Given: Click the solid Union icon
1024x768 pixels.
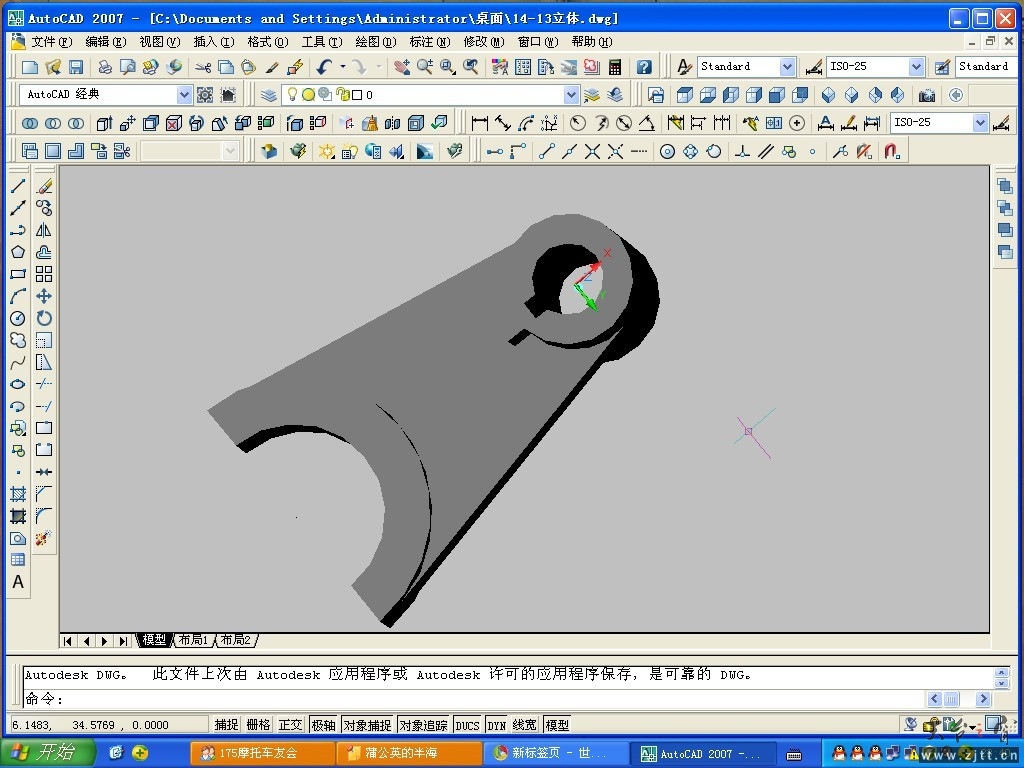Looking at the screenshot, I should click(x=30, y=123).
